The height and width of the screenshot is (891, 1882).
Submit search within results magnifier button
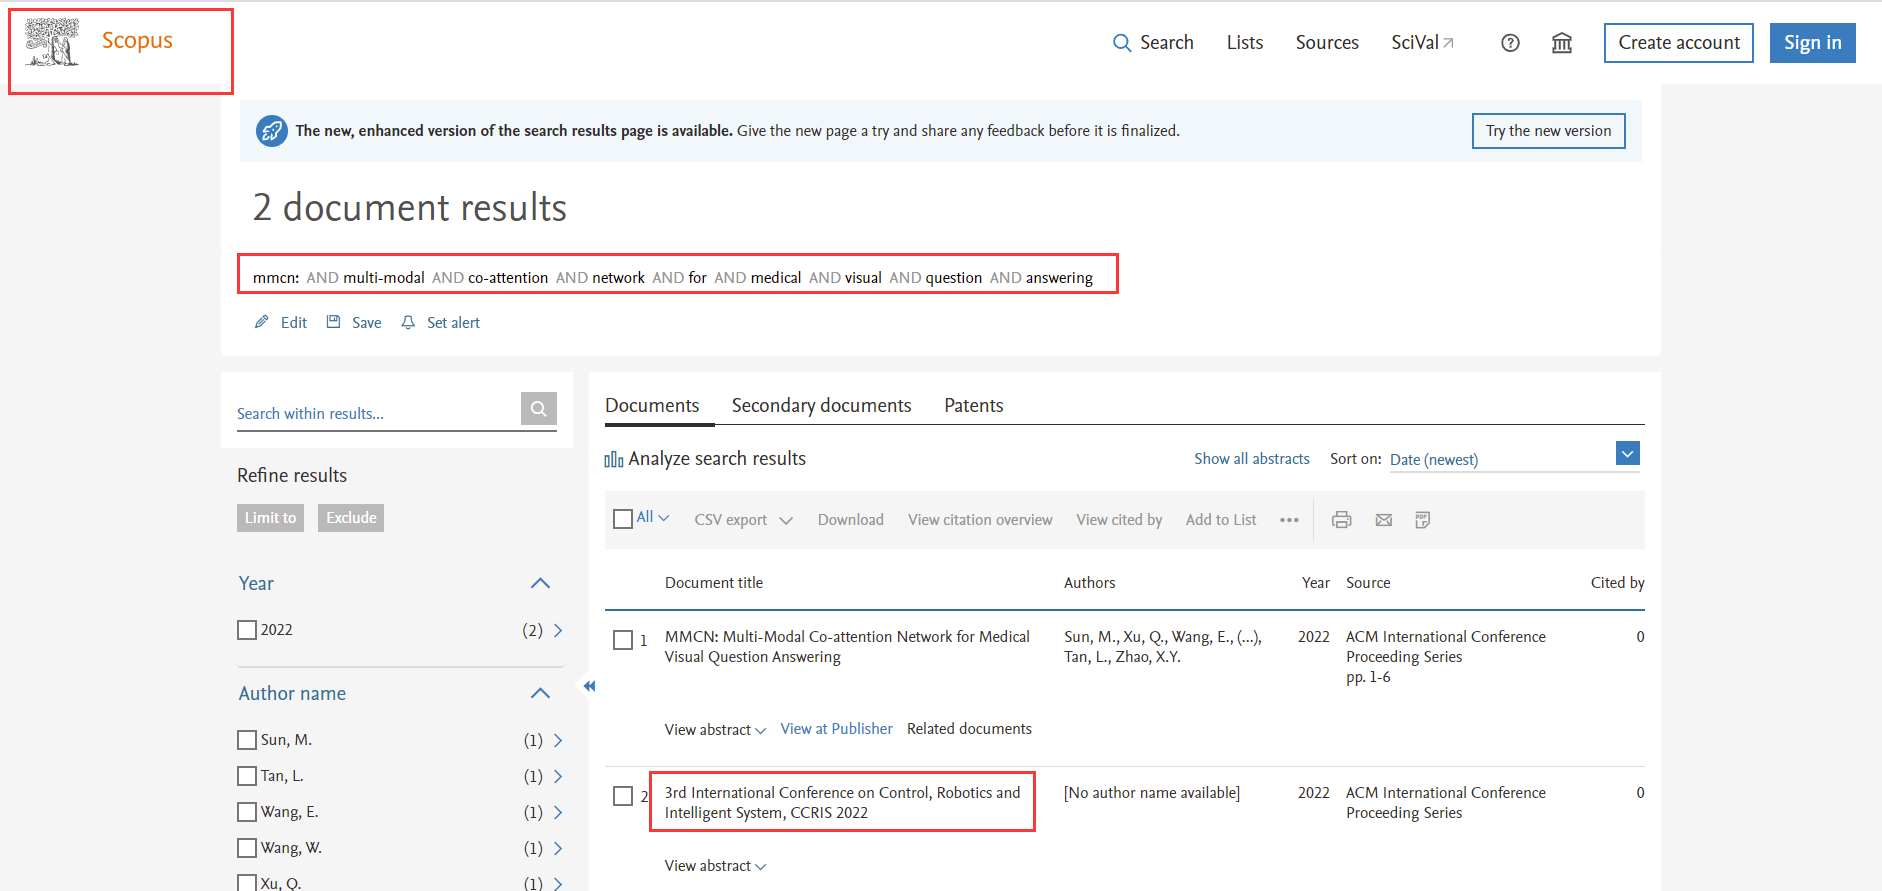[539, 408]
